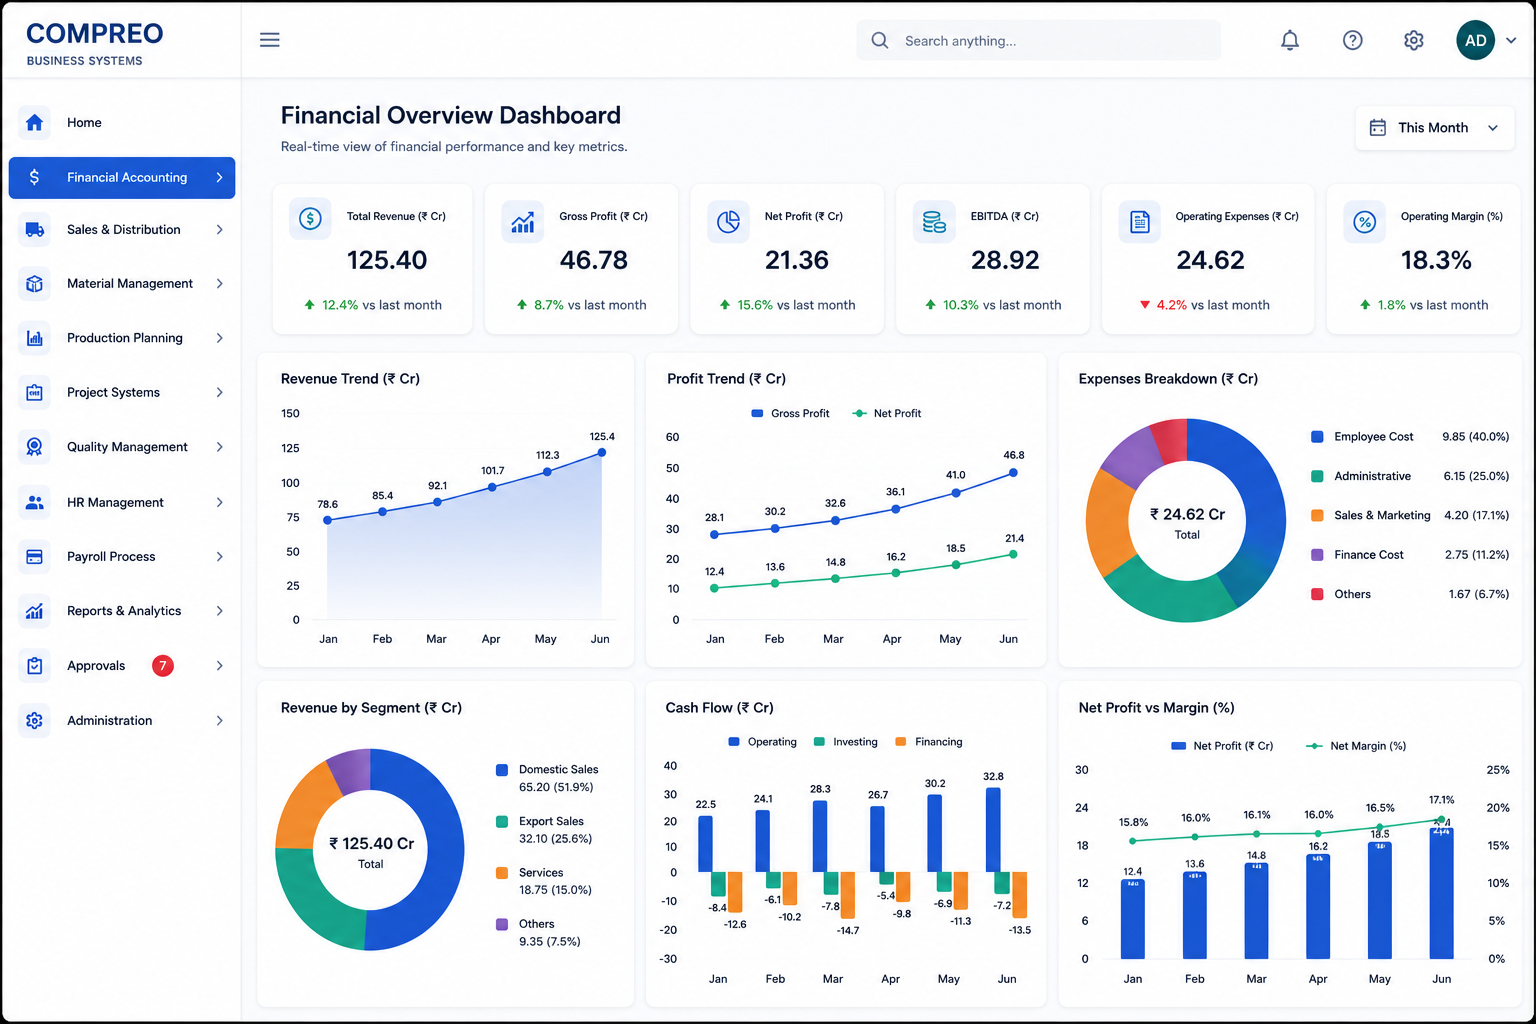Toggle the Investing cash flow legend
Image resolution: width=1536 pixels, height=1024 pixels.
point(846,742)
